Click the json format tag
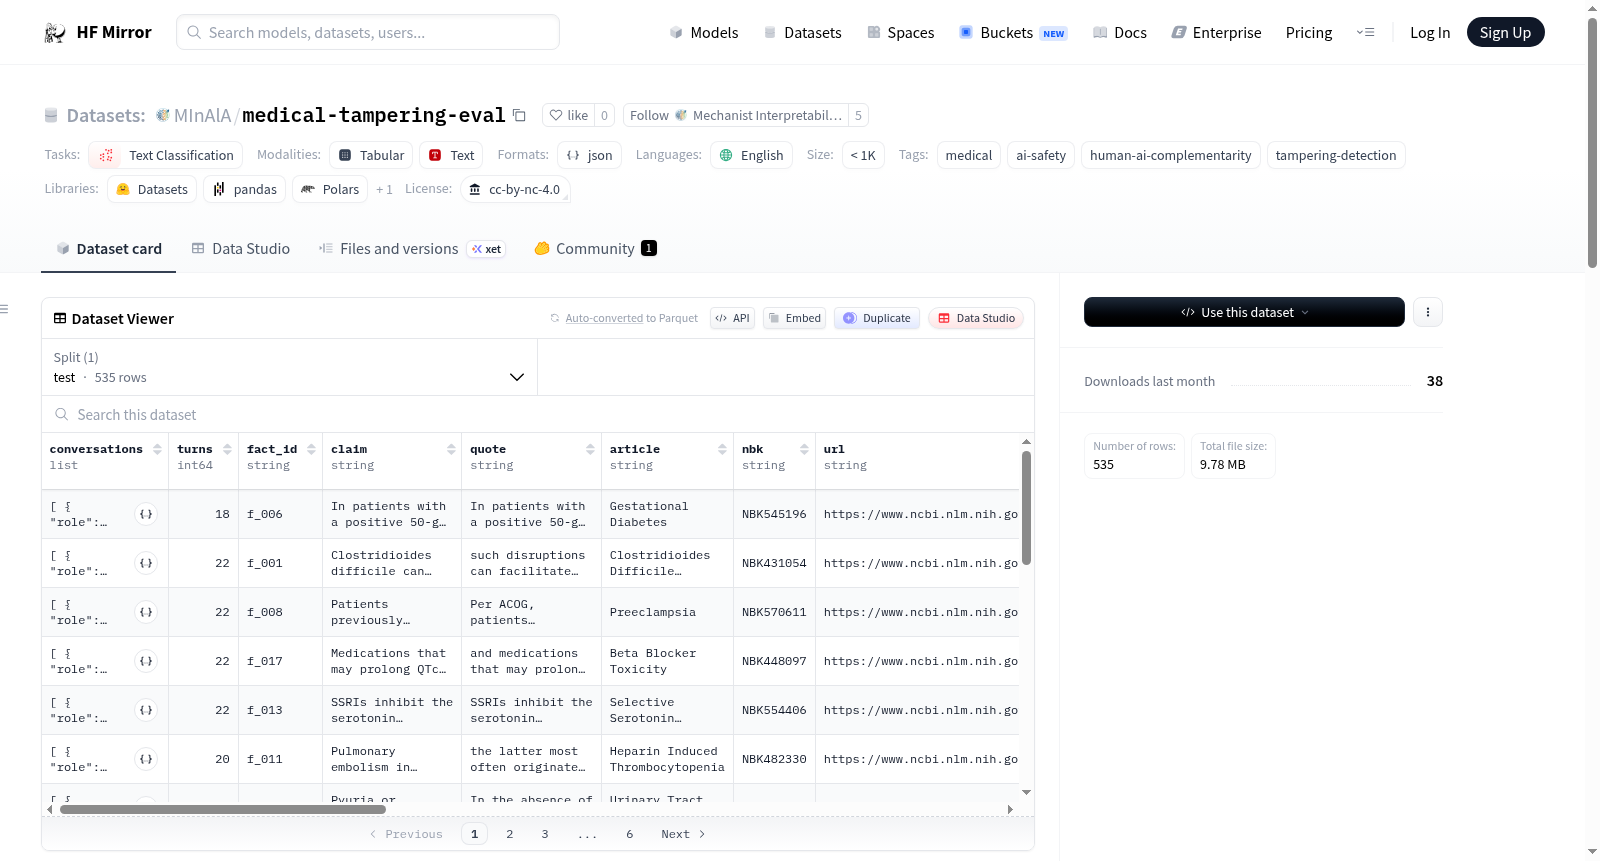The image size is (1600, 861). [590, 155]
